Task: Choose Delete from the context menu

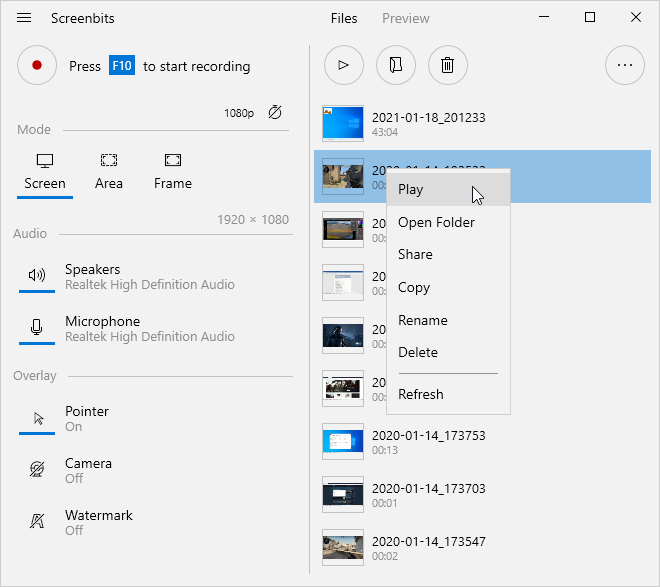Action: [448, 352]
